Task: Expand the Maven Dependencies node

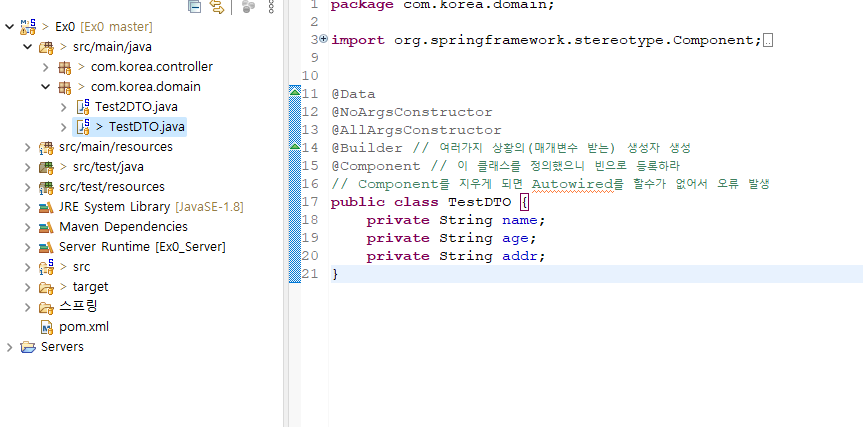Action: (x=28, y=227)
